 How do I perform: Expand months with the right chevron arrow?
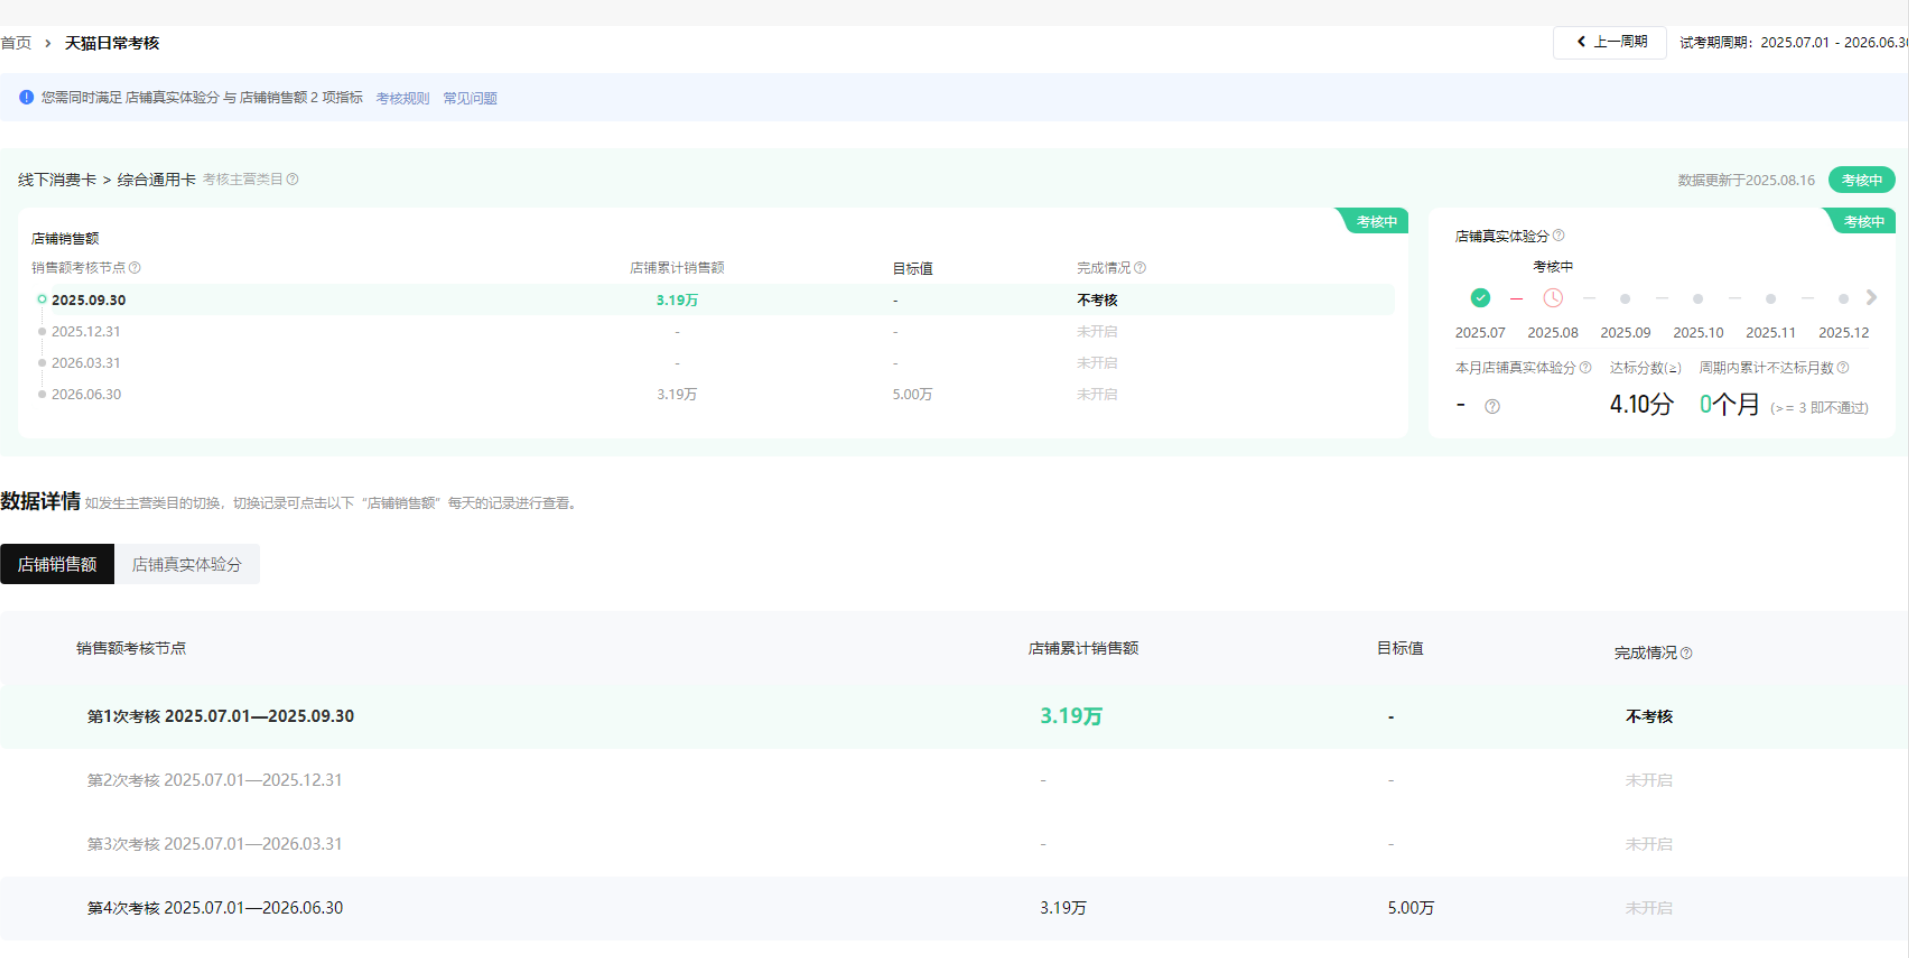pyautogui.click(x=1871, y=298)
